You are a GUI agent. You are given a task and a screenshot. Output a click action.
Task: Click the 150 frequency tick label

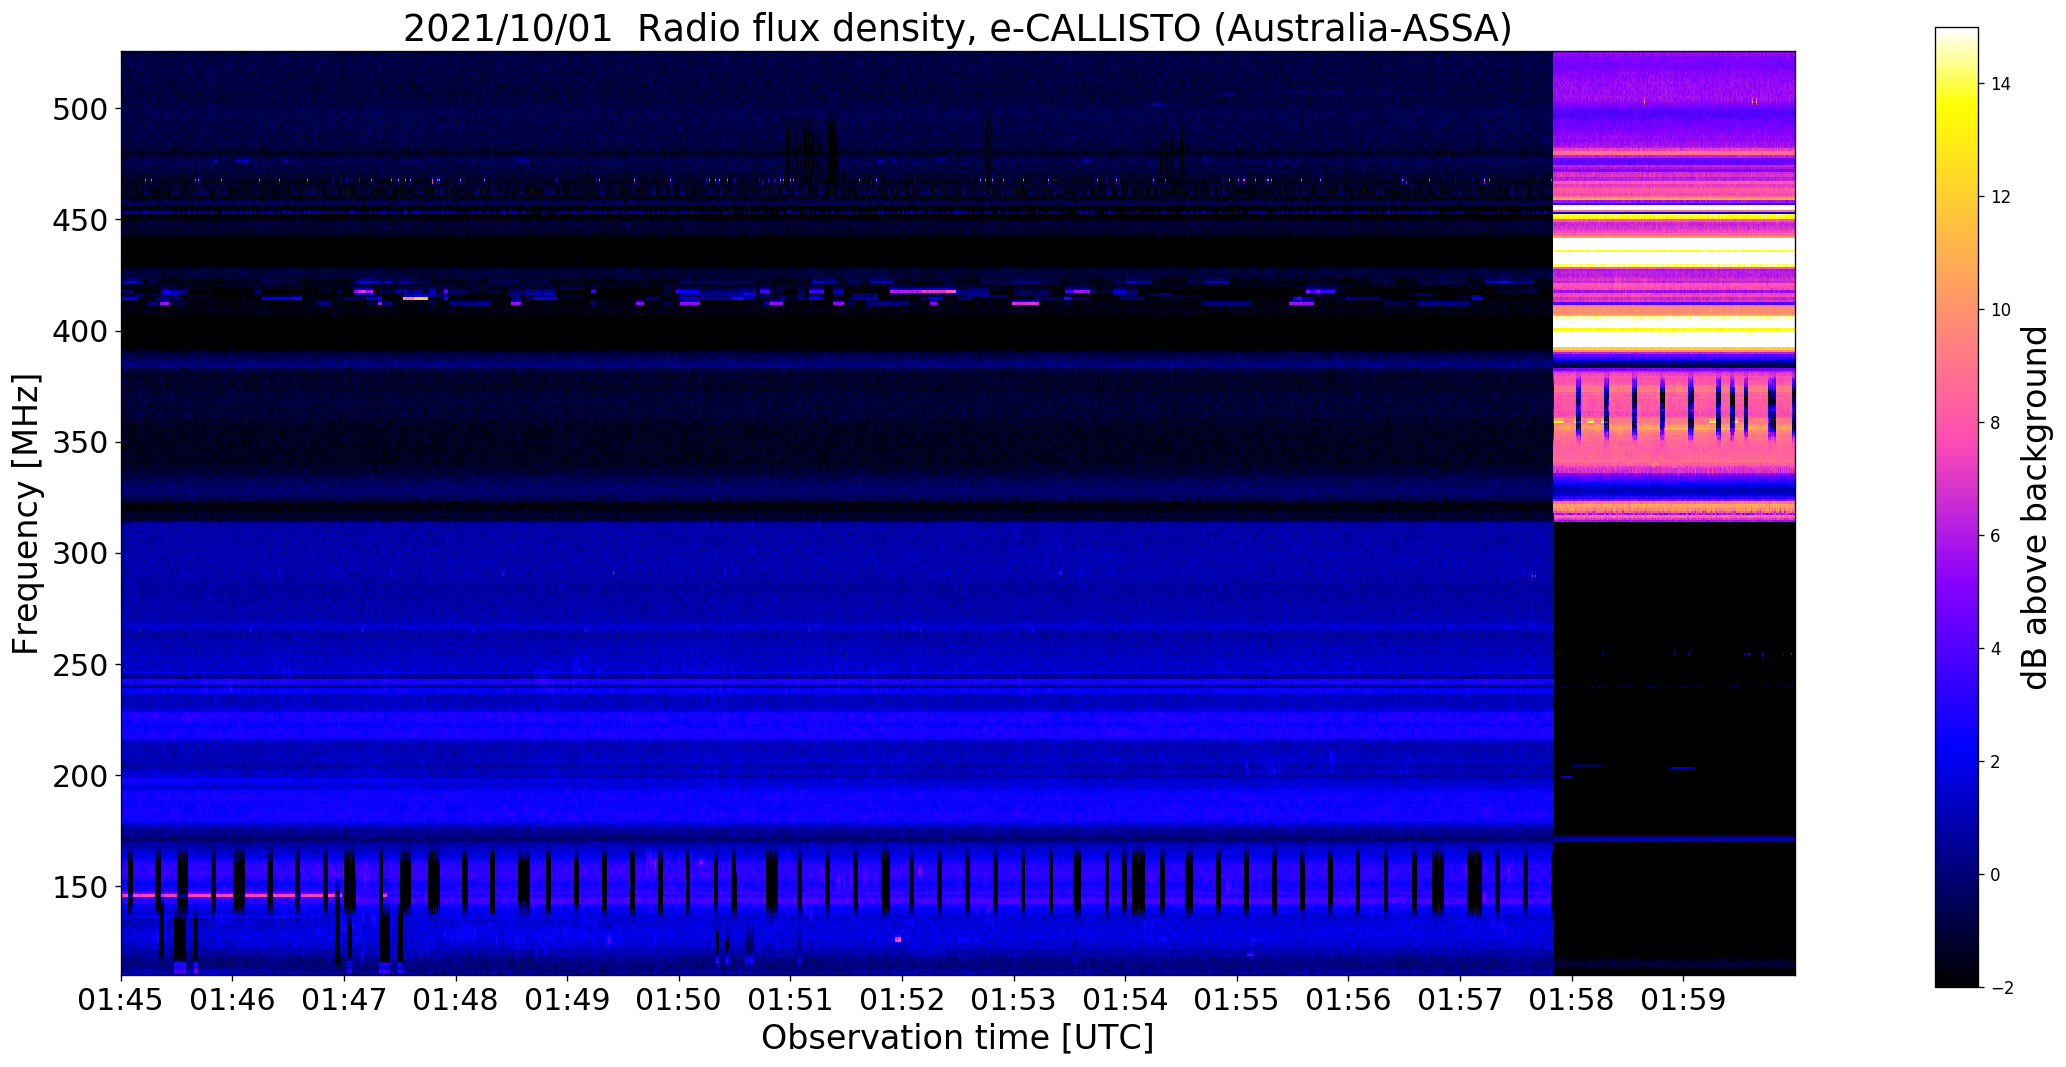coord(78,887)
